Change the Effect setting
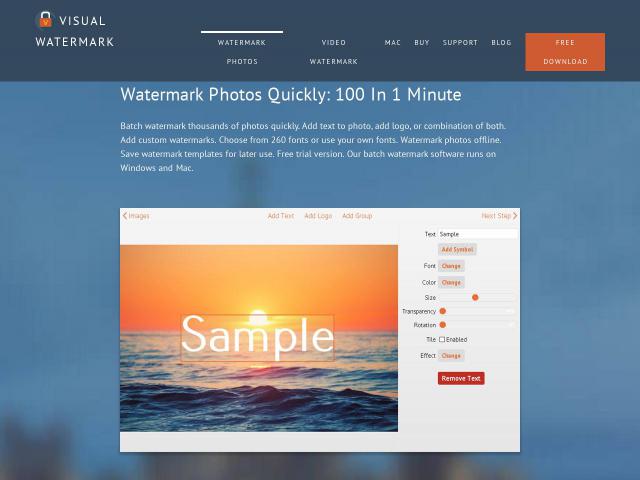Viewport: 640px width, 480px height. [451, 356]
